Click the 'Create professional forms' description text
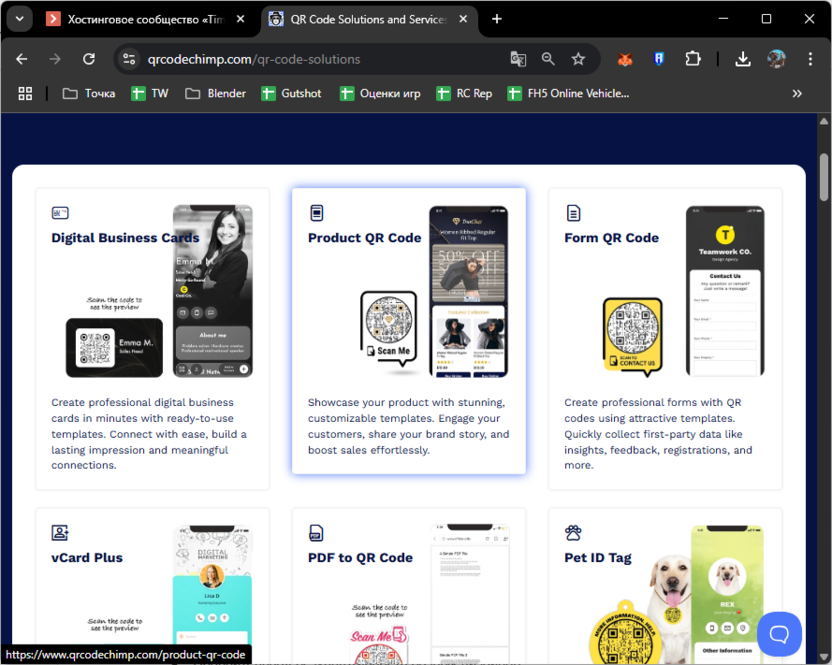 tap(658, 434)
